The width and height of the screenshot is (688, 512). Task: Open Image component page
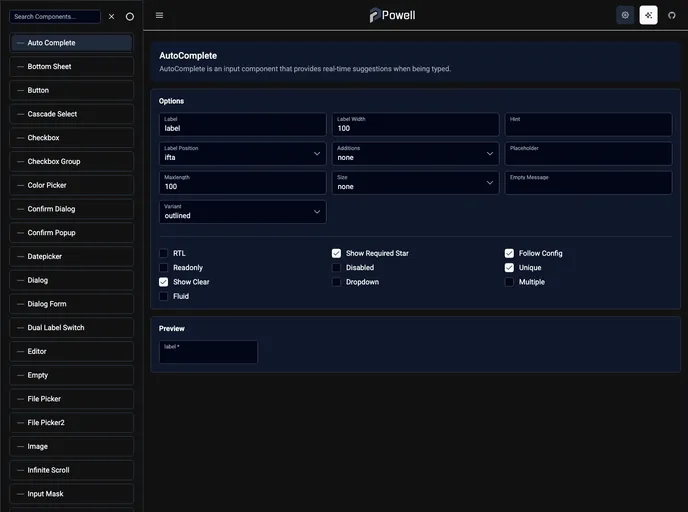(x=72, y=446)
